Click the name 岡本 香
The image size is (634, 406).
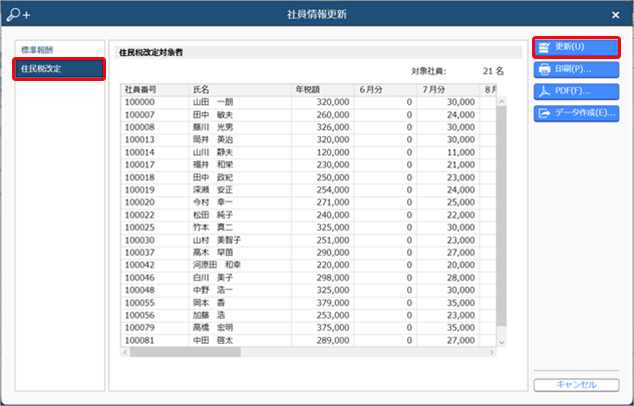tap(209, 302)
